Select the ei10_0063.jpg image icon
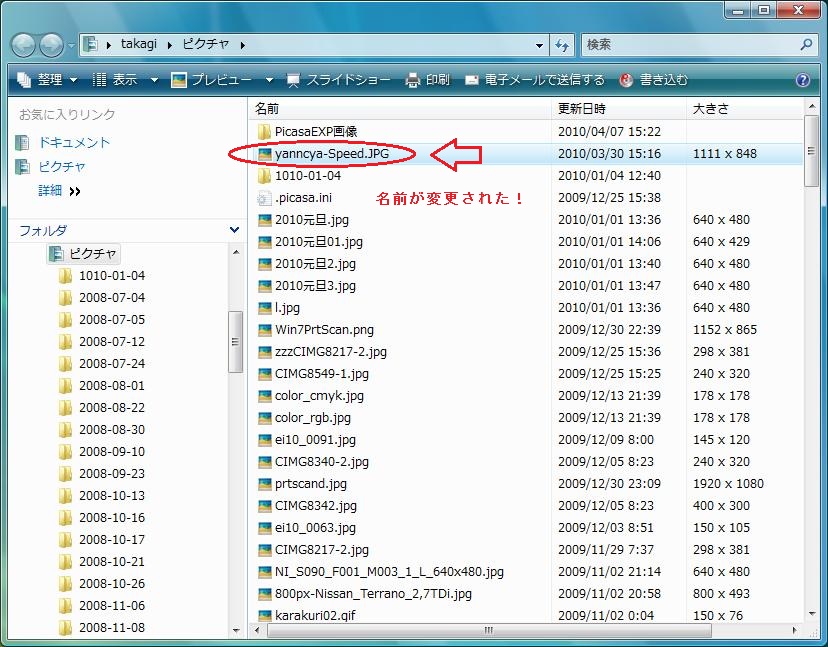This screenshot has width=828, height=647. [x=264, y=528]
